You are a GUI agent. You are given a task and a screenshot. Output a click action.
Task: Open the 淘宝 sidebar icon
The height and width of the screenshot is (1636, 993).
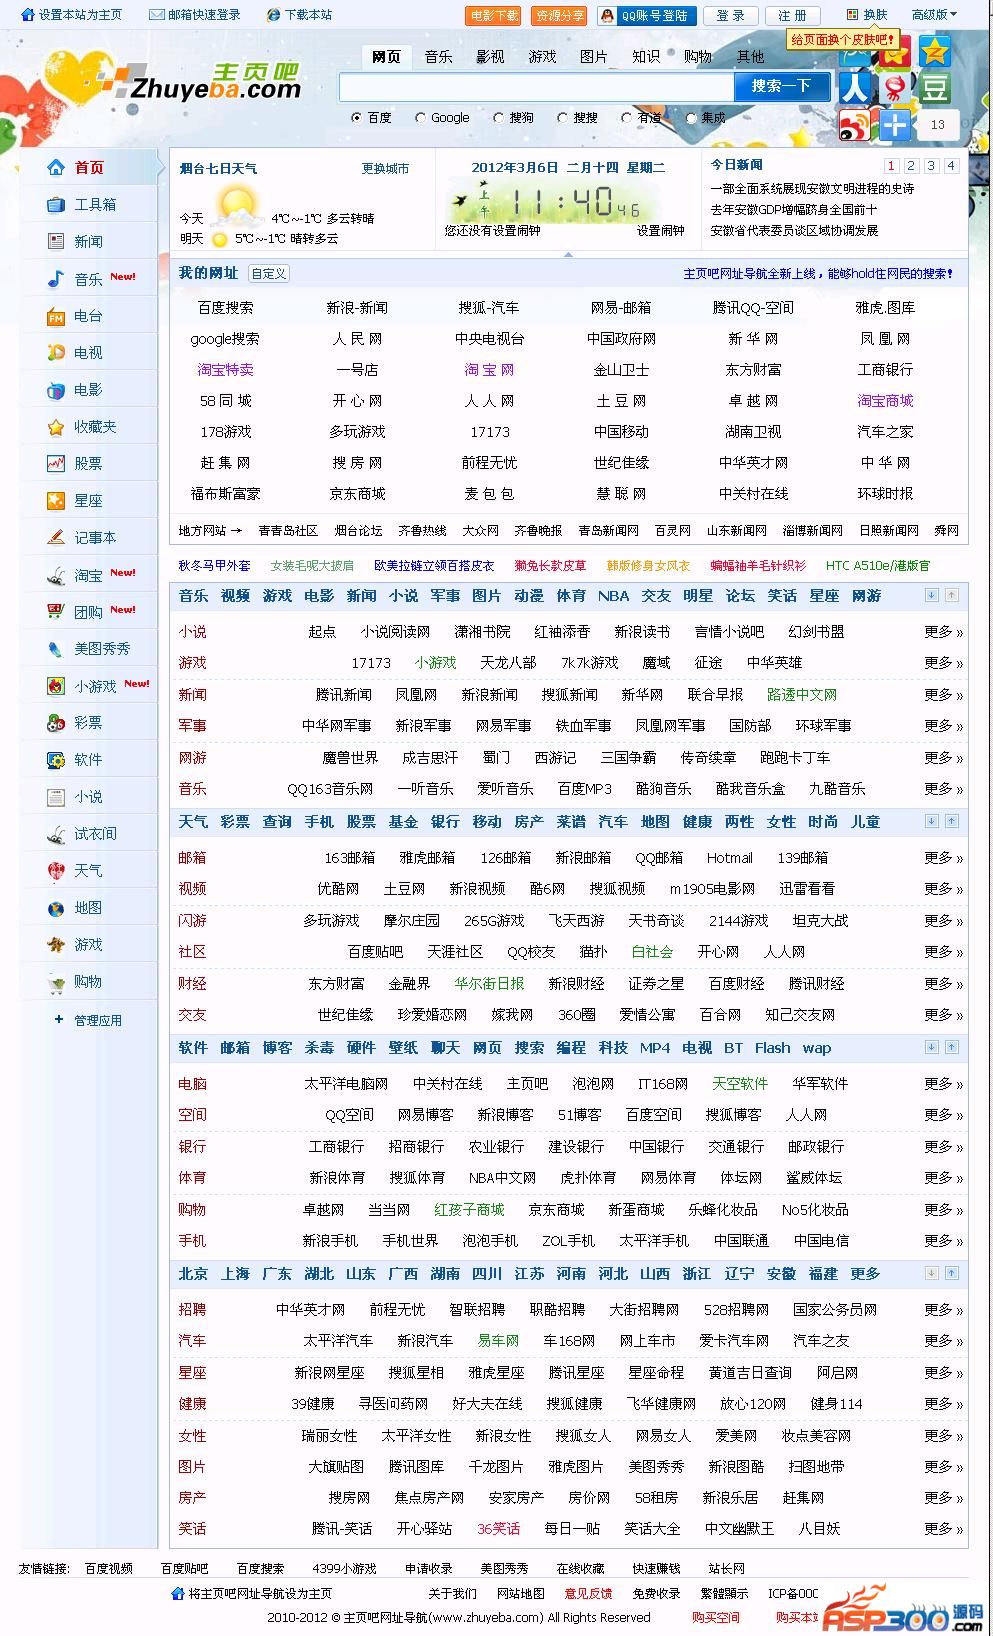[56, 575]
